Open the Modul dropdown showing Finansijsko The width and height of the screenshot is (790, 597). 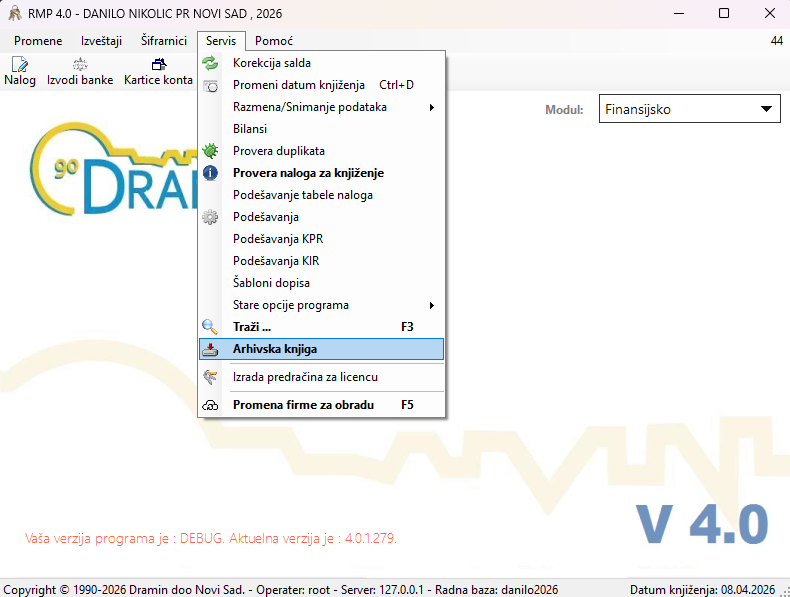pos(690,109)
